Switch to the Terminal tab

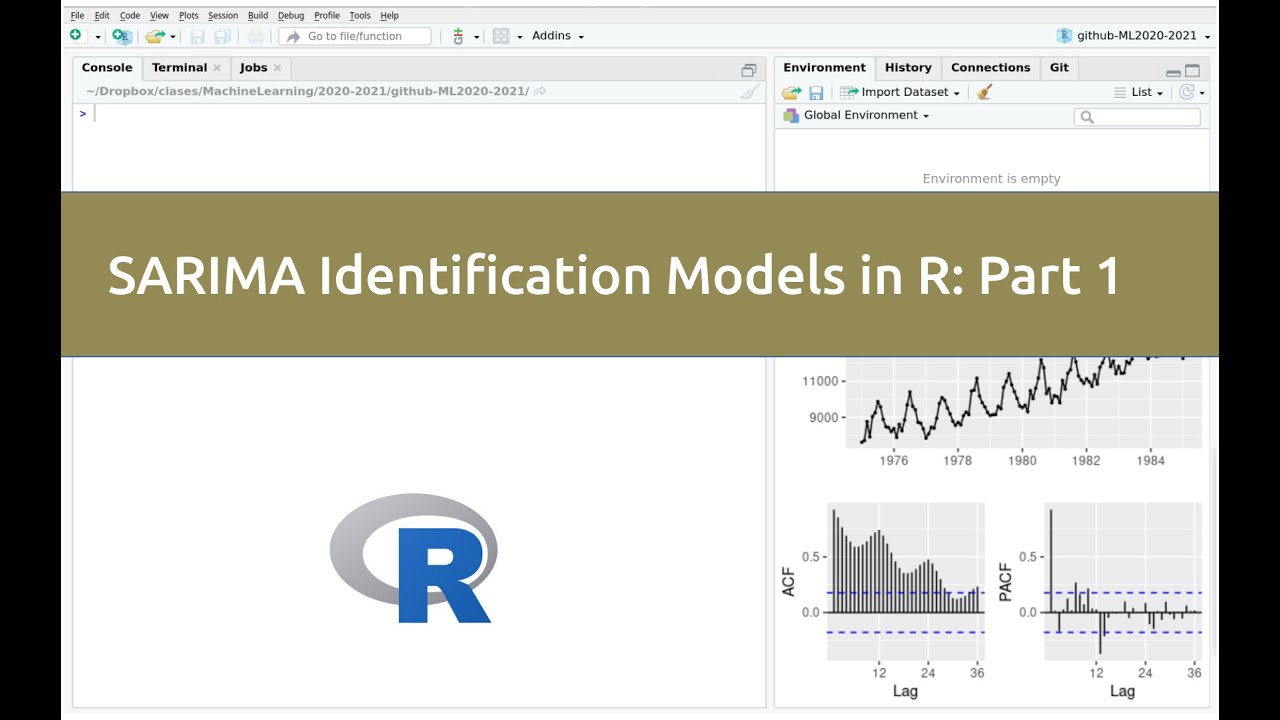pos(179,68)
